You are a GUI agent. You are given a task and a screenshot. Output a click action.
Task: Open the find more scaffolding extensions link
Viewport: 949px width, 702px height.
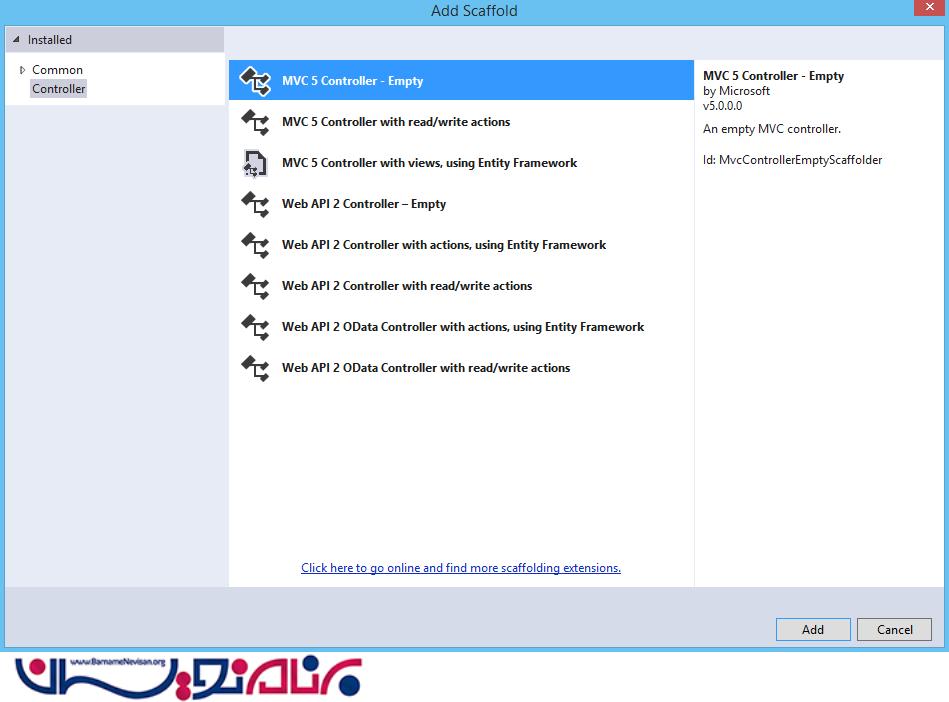click(461, 568)
